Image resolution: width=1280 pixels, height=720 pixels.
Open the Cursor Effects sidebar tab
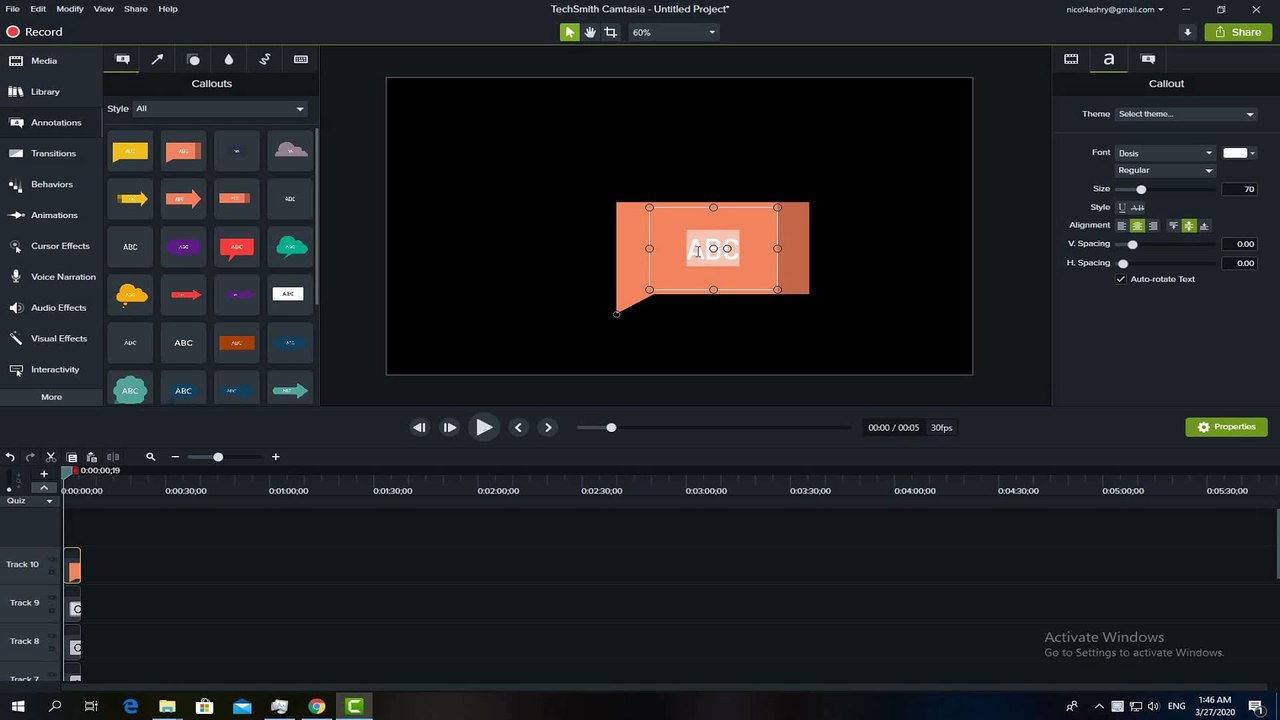pyautogui.click(x=52, y=246)
